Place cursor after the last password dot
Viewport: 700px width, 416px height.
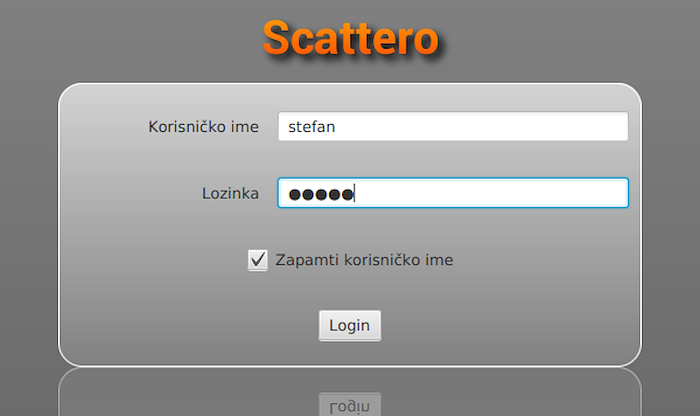pyautogui.click(x=354, y=194)
